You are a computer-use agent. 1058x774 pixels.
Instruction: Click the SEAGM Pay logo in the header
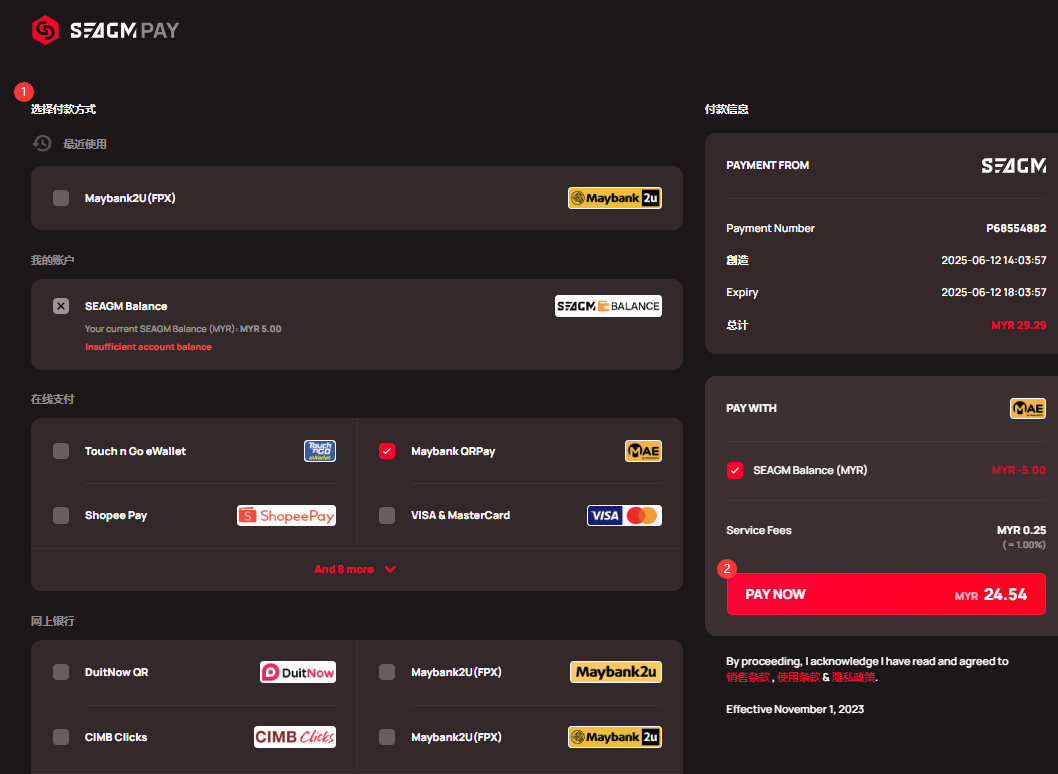point(105,30)
